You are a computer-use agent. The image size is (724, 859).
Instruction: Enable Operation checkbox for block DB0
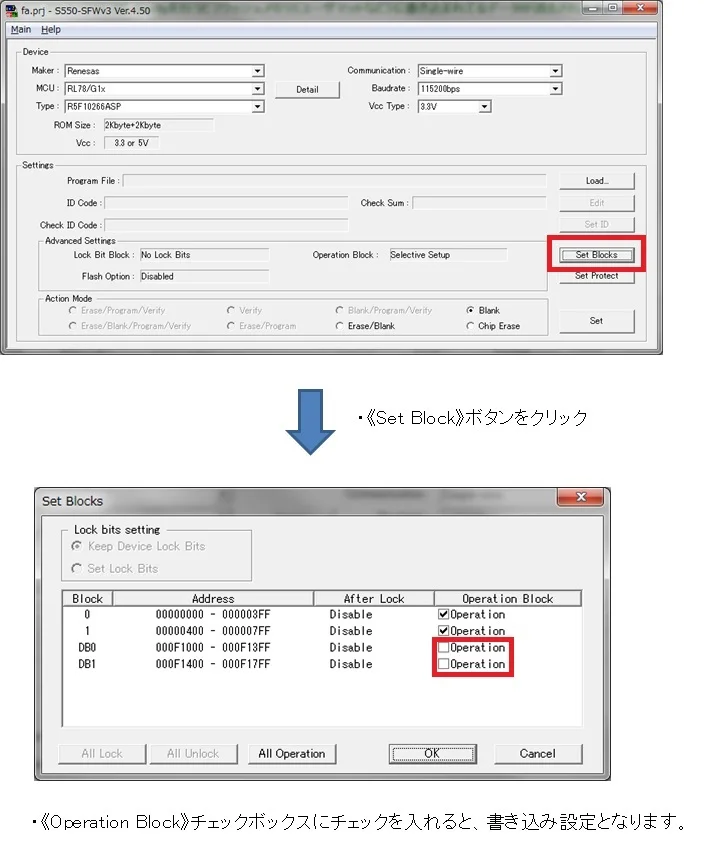click(x=443, y=648)
